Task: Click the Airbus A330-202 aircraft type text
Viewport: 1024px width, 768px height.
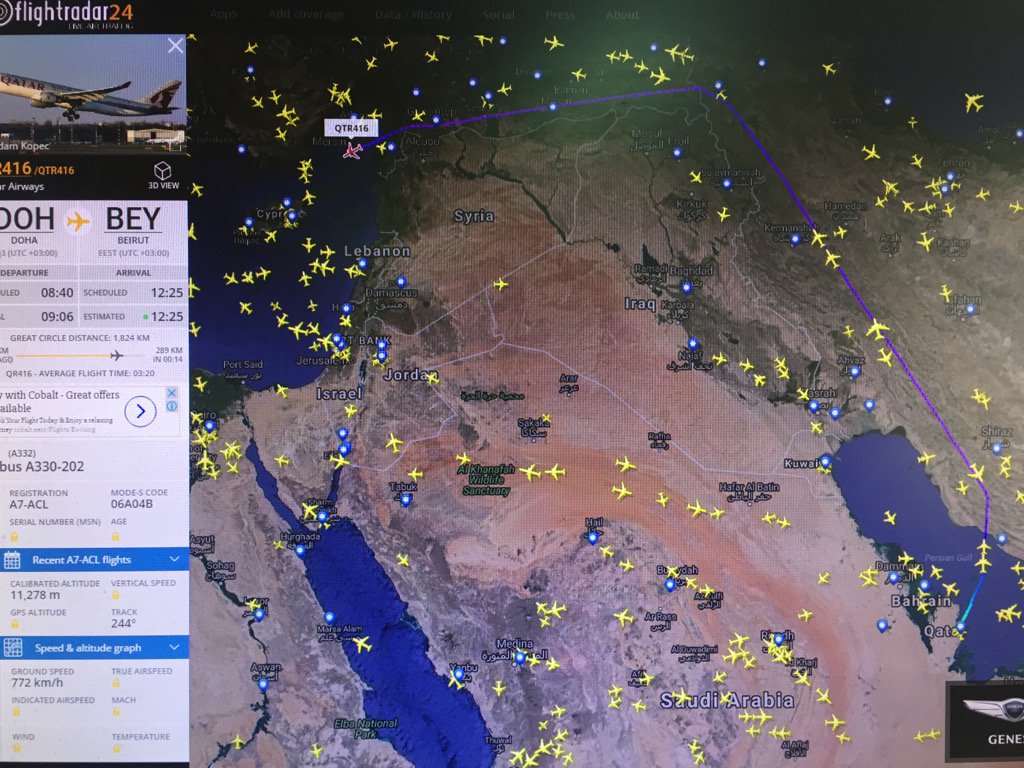Action: tap(42, 467)
